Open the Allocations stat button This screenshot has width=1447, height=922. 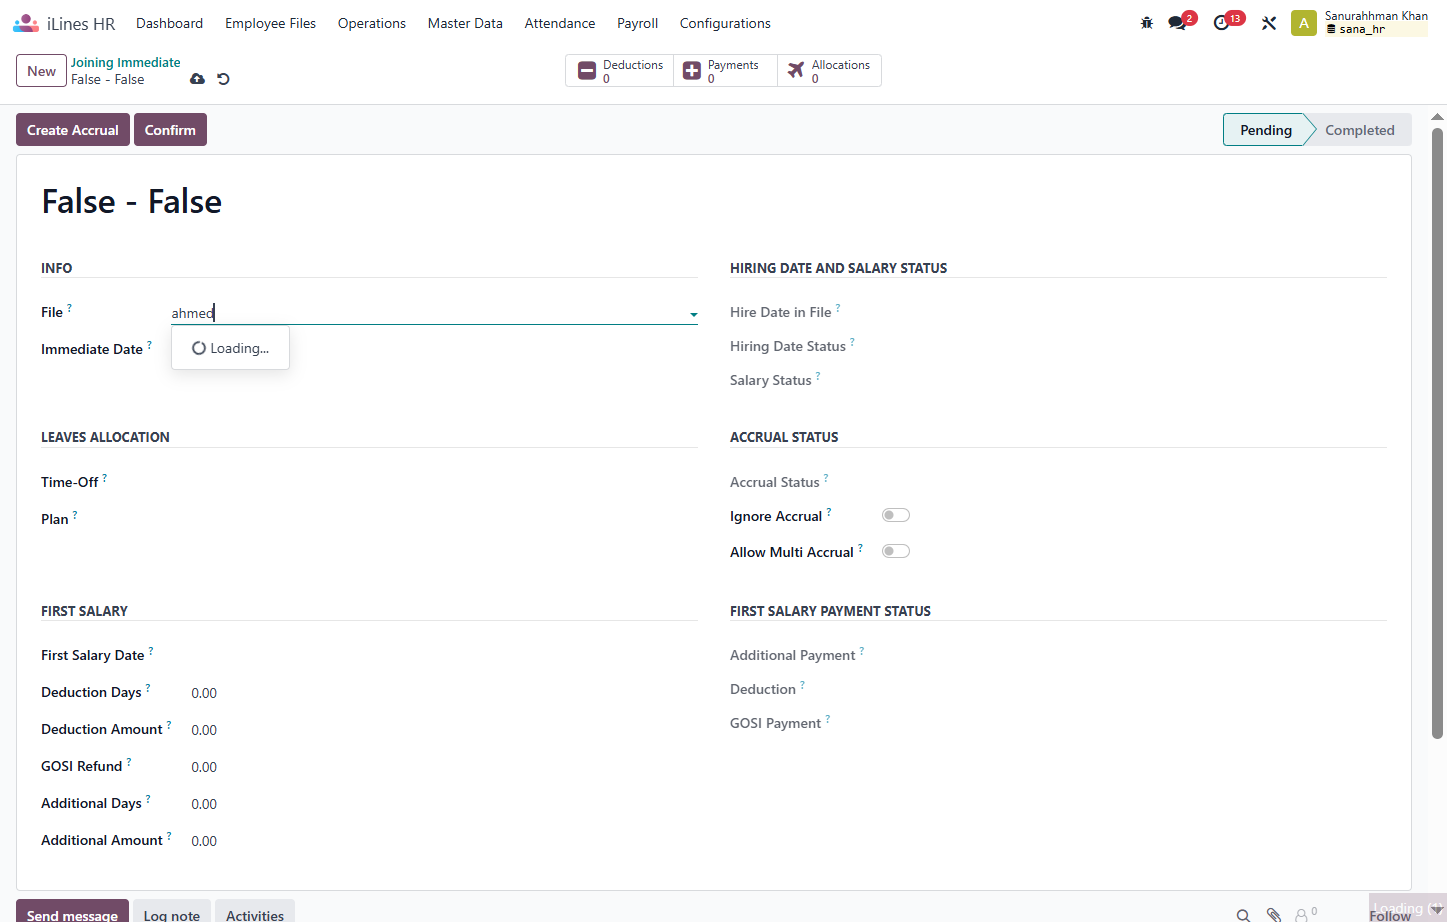point(829,71)
